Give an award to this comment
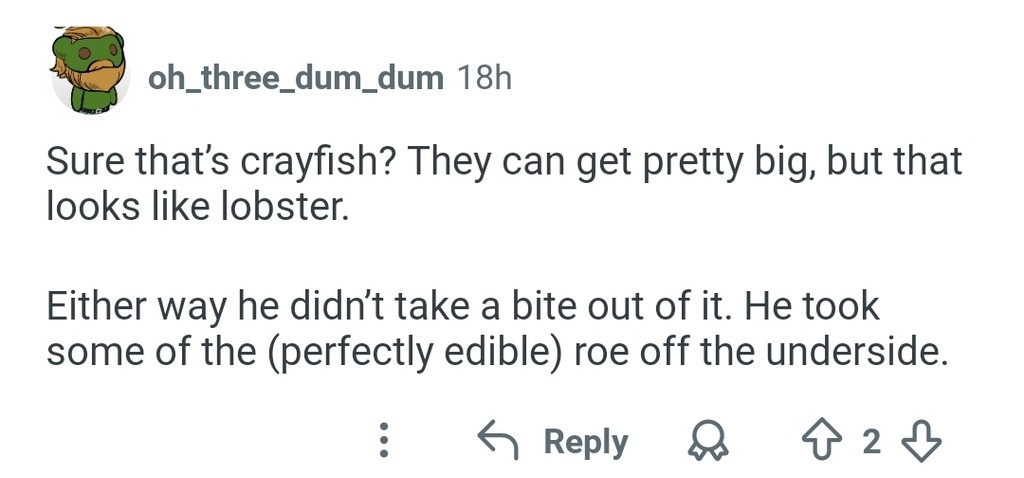Screen dimensions: 1024x478 coord(710,441)
